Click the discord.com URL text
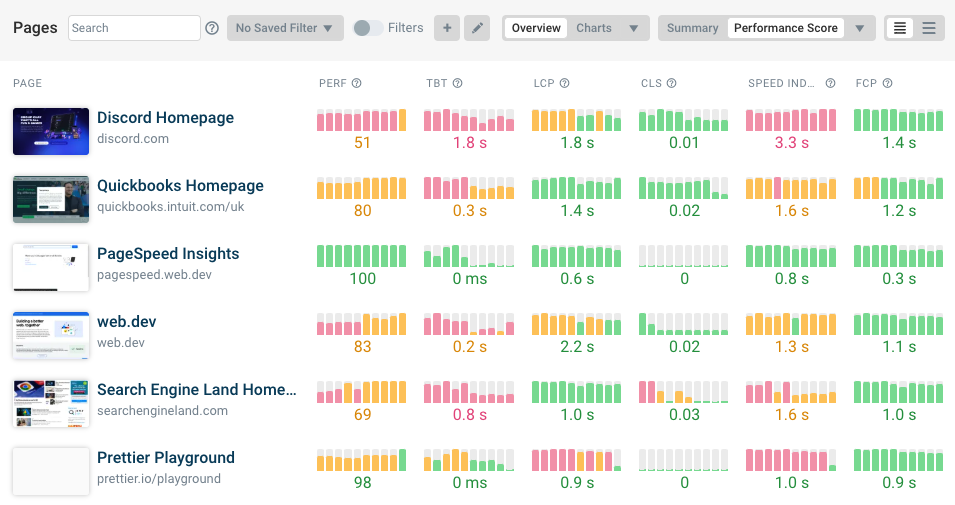 [133, 139]
